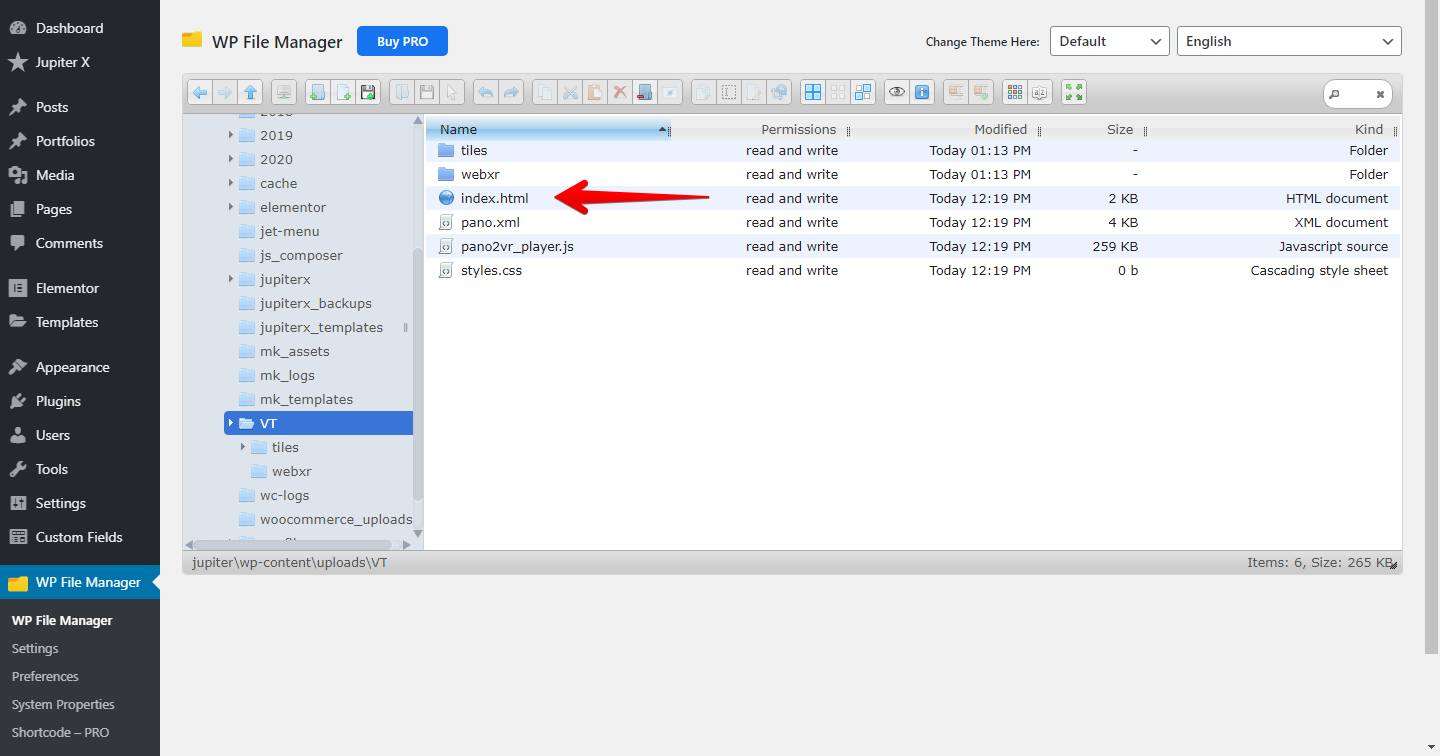Open Elementor menu in sidebar
This screenshot has width=1440, height=756.
[x=80, y=288]
